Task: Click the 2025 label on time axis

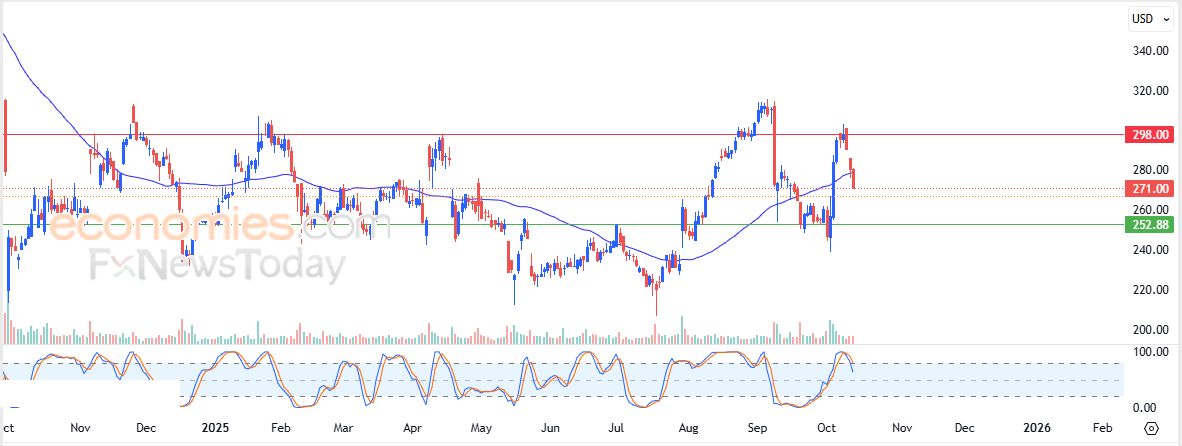Action: pos(216,428)
